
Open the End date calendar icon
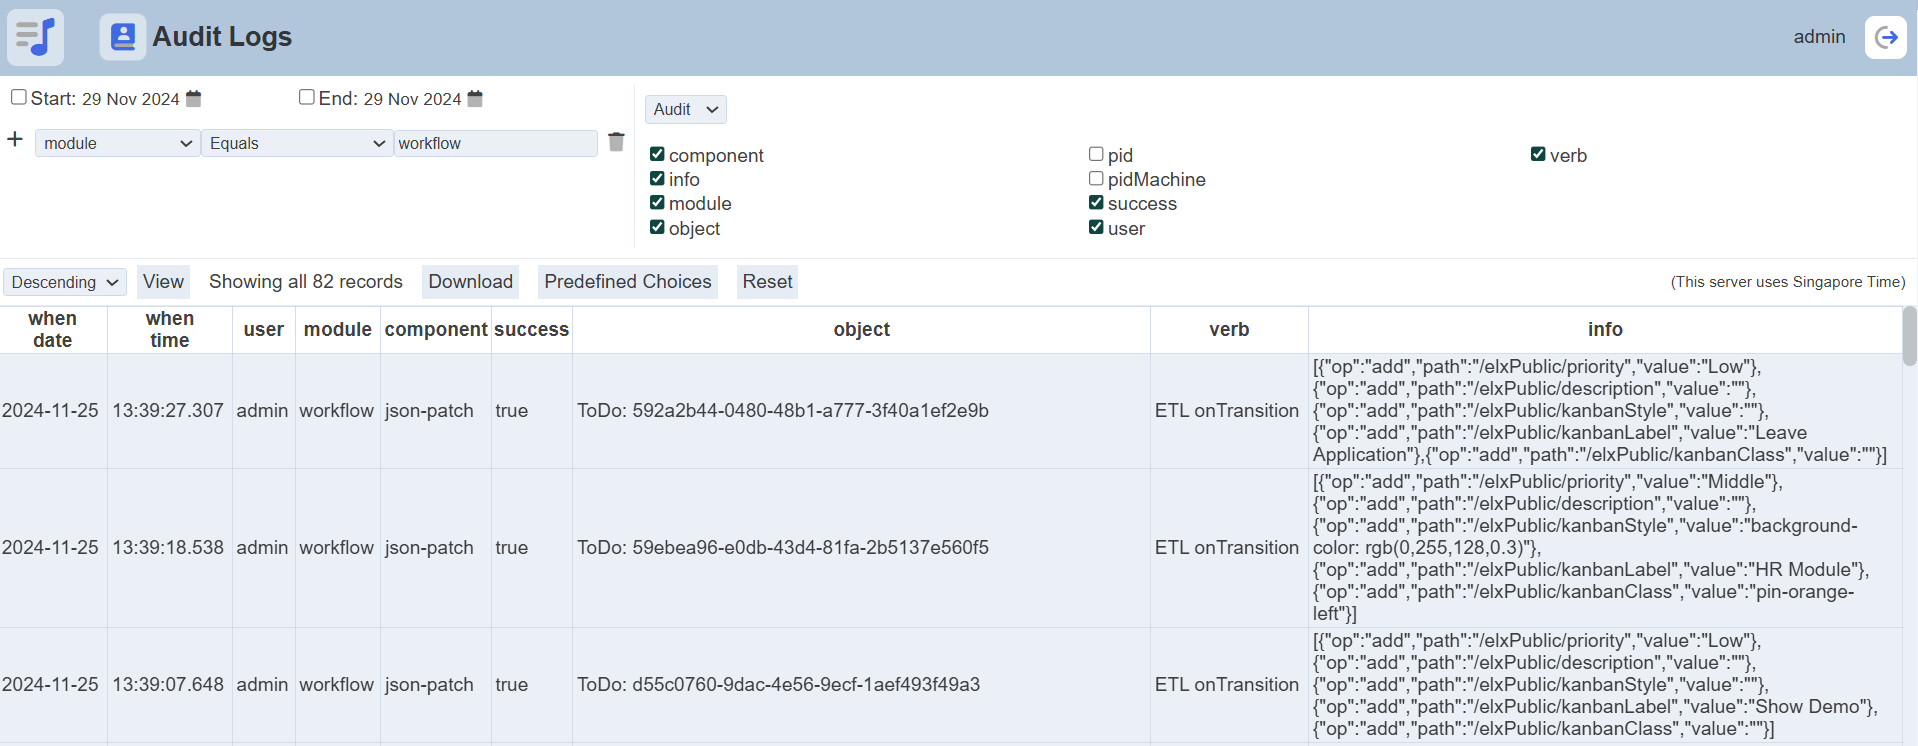coord(475,98)
